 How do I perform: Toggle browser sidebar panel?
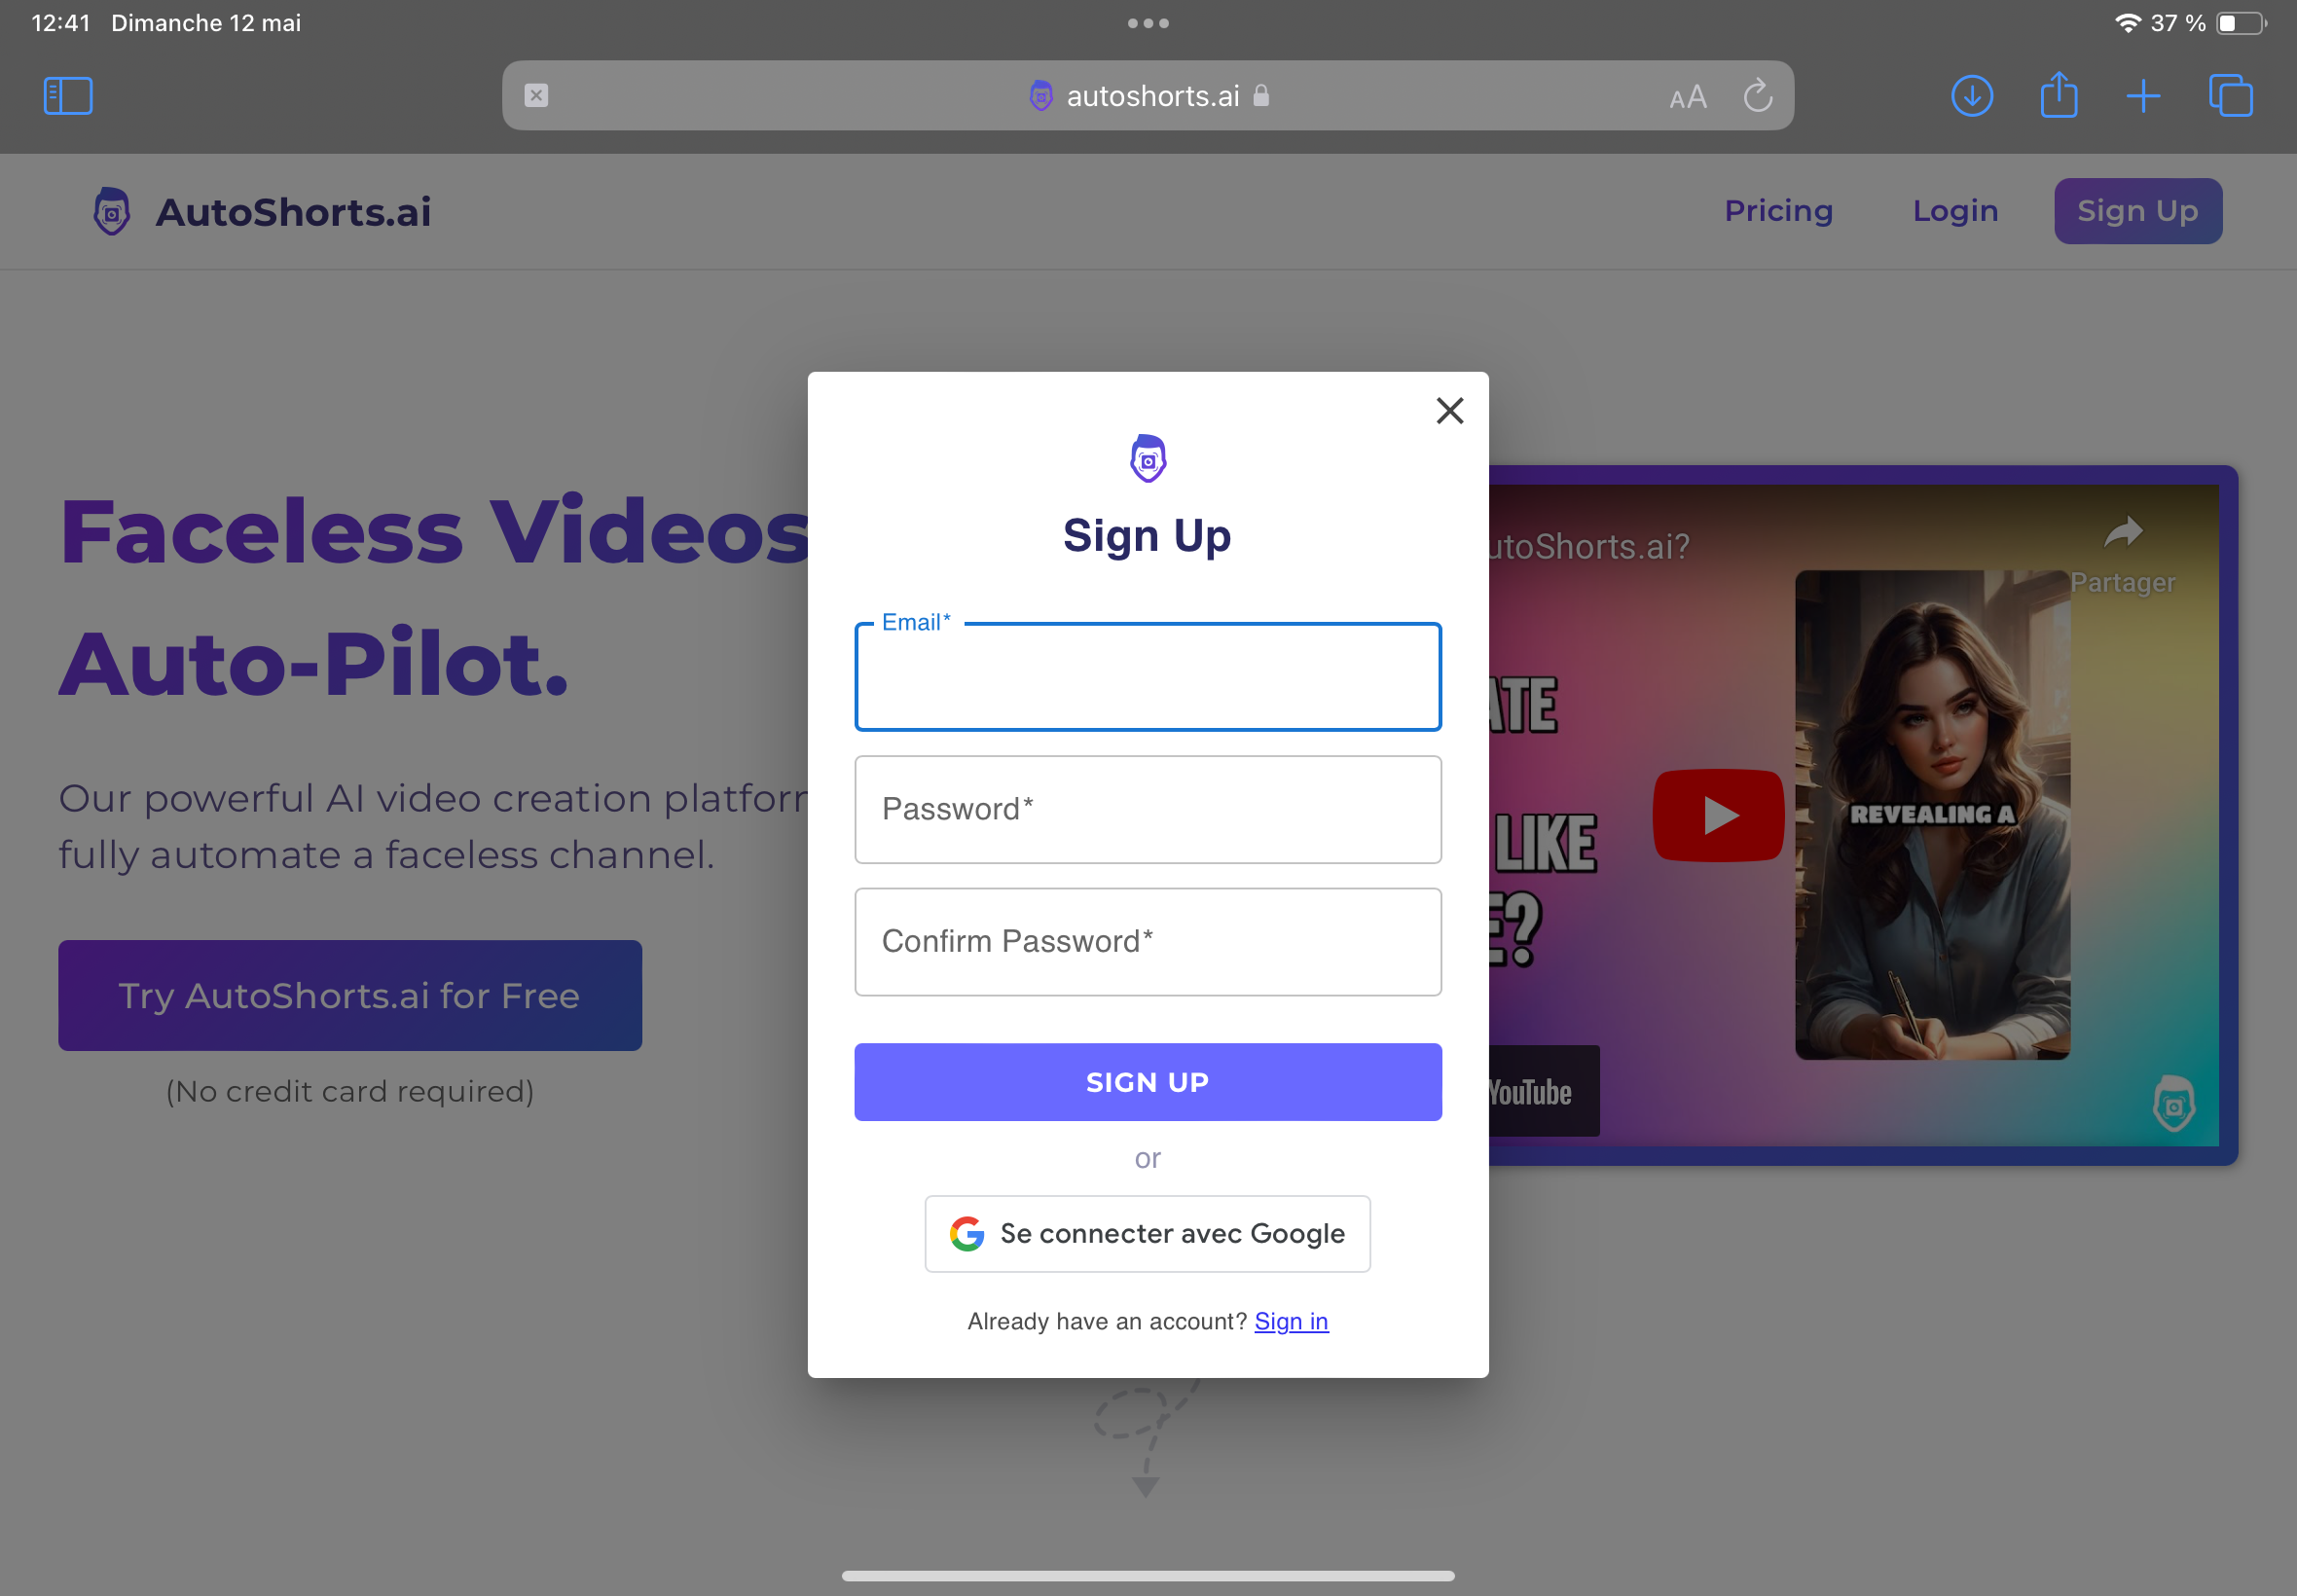coord(66,96)
